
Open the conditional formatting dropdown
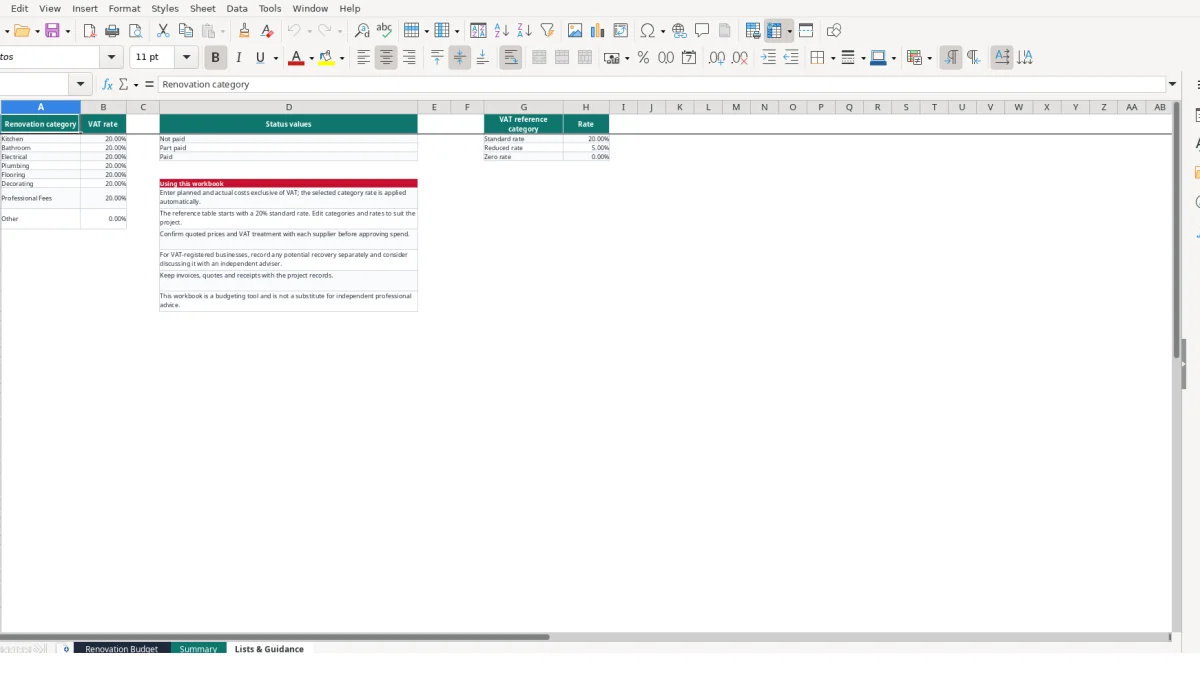coord(930,58)
